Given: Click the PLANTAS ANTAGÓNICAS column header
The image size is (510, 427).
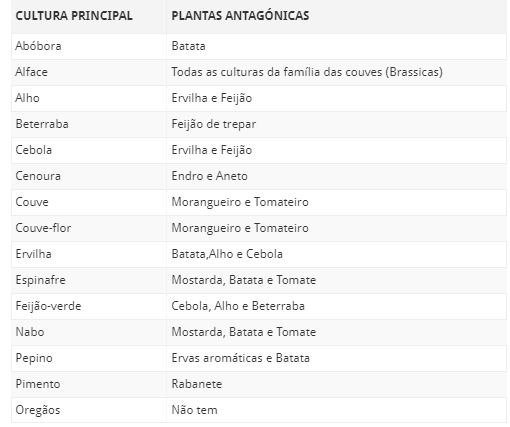Looking at the screenshot, I should 240,16.
